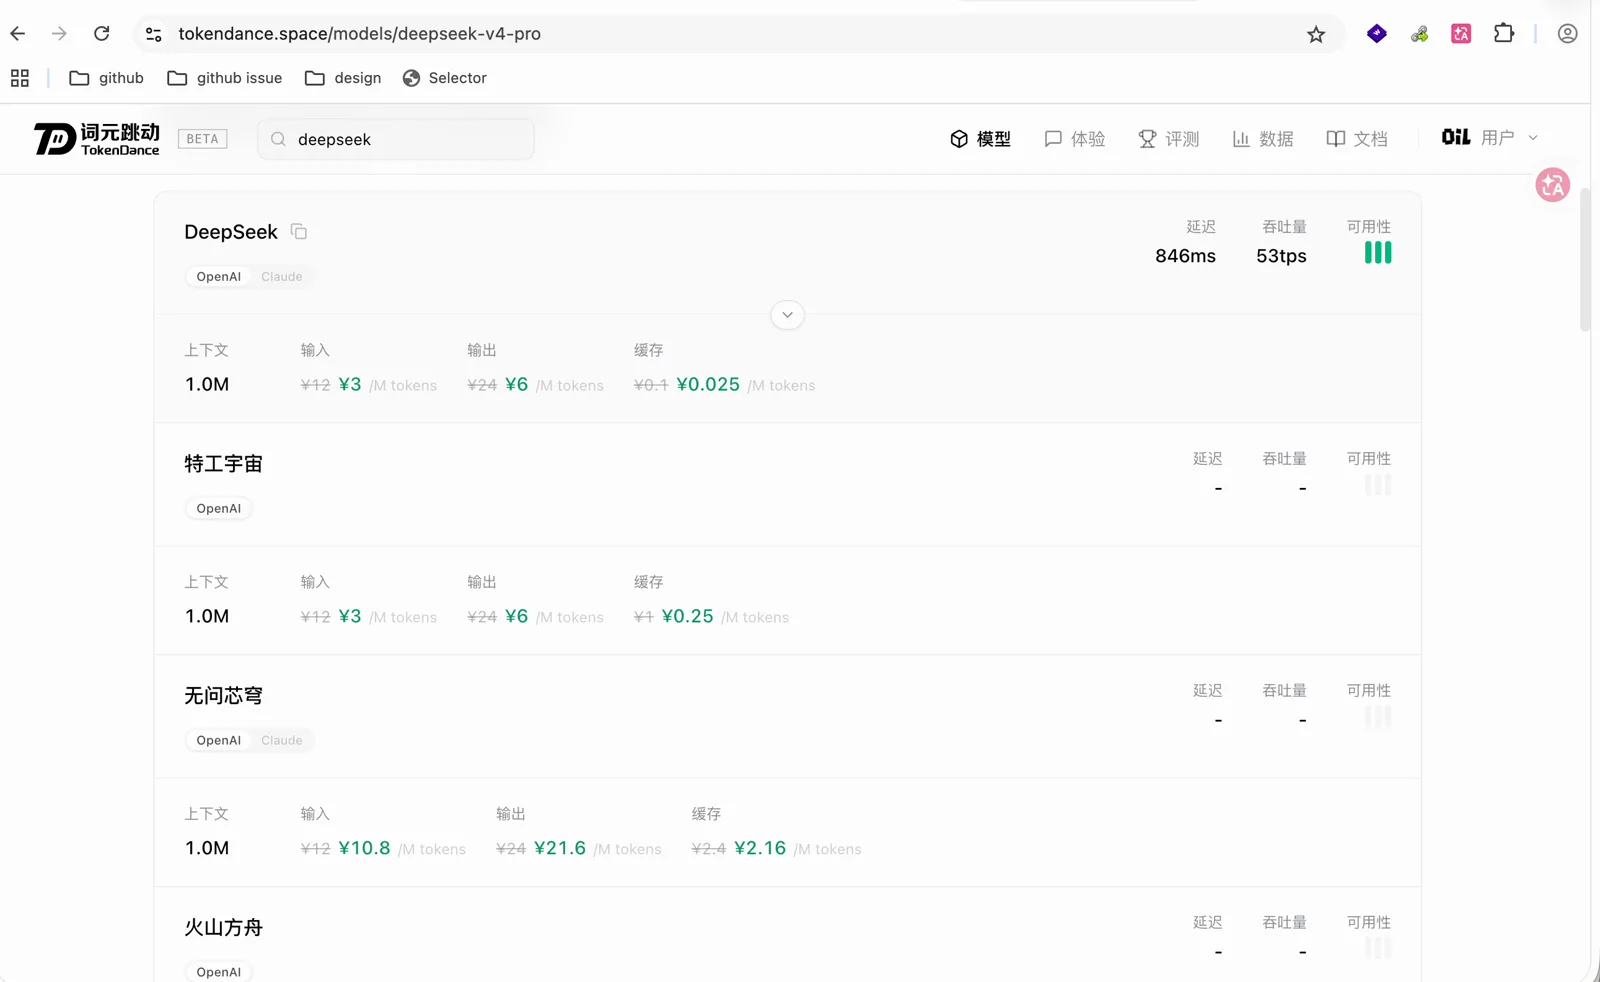Click 特工宇宙 cache price ¥0.25
The height and width of the screenshot is (982, 1600).
(687, 617)
